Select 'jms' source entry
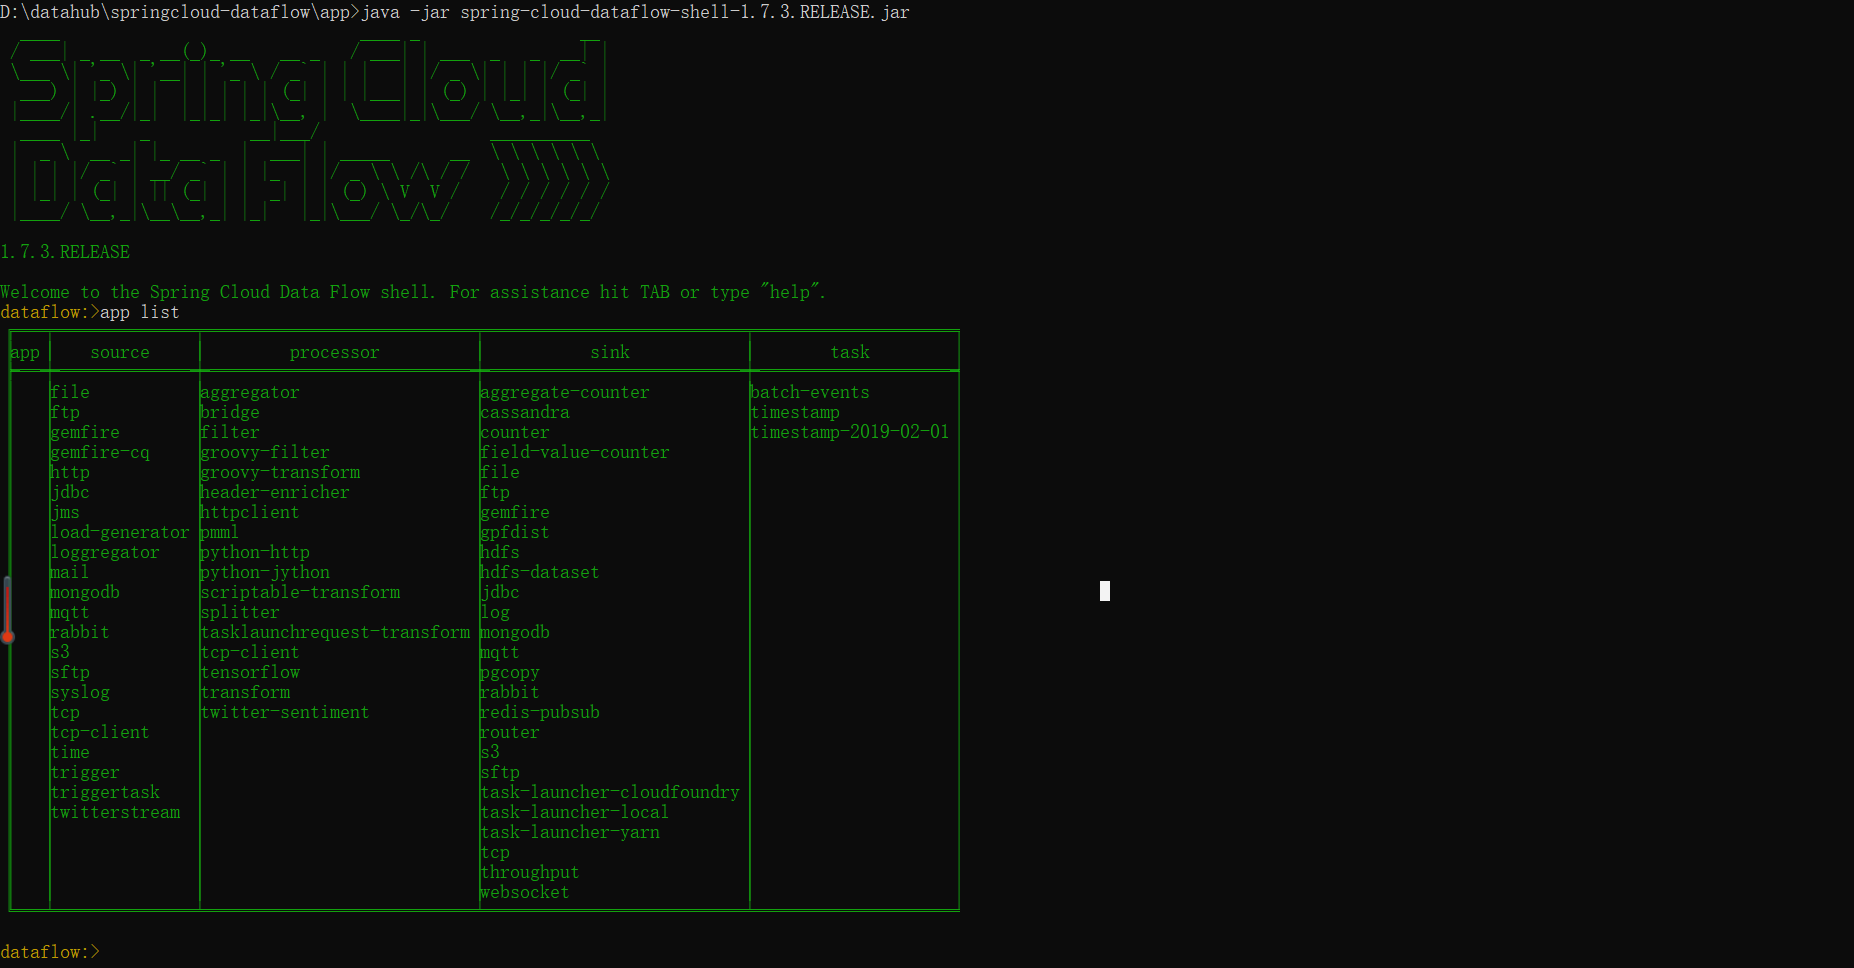This screenshot has height=968, width=1854. tap(65, 512)
